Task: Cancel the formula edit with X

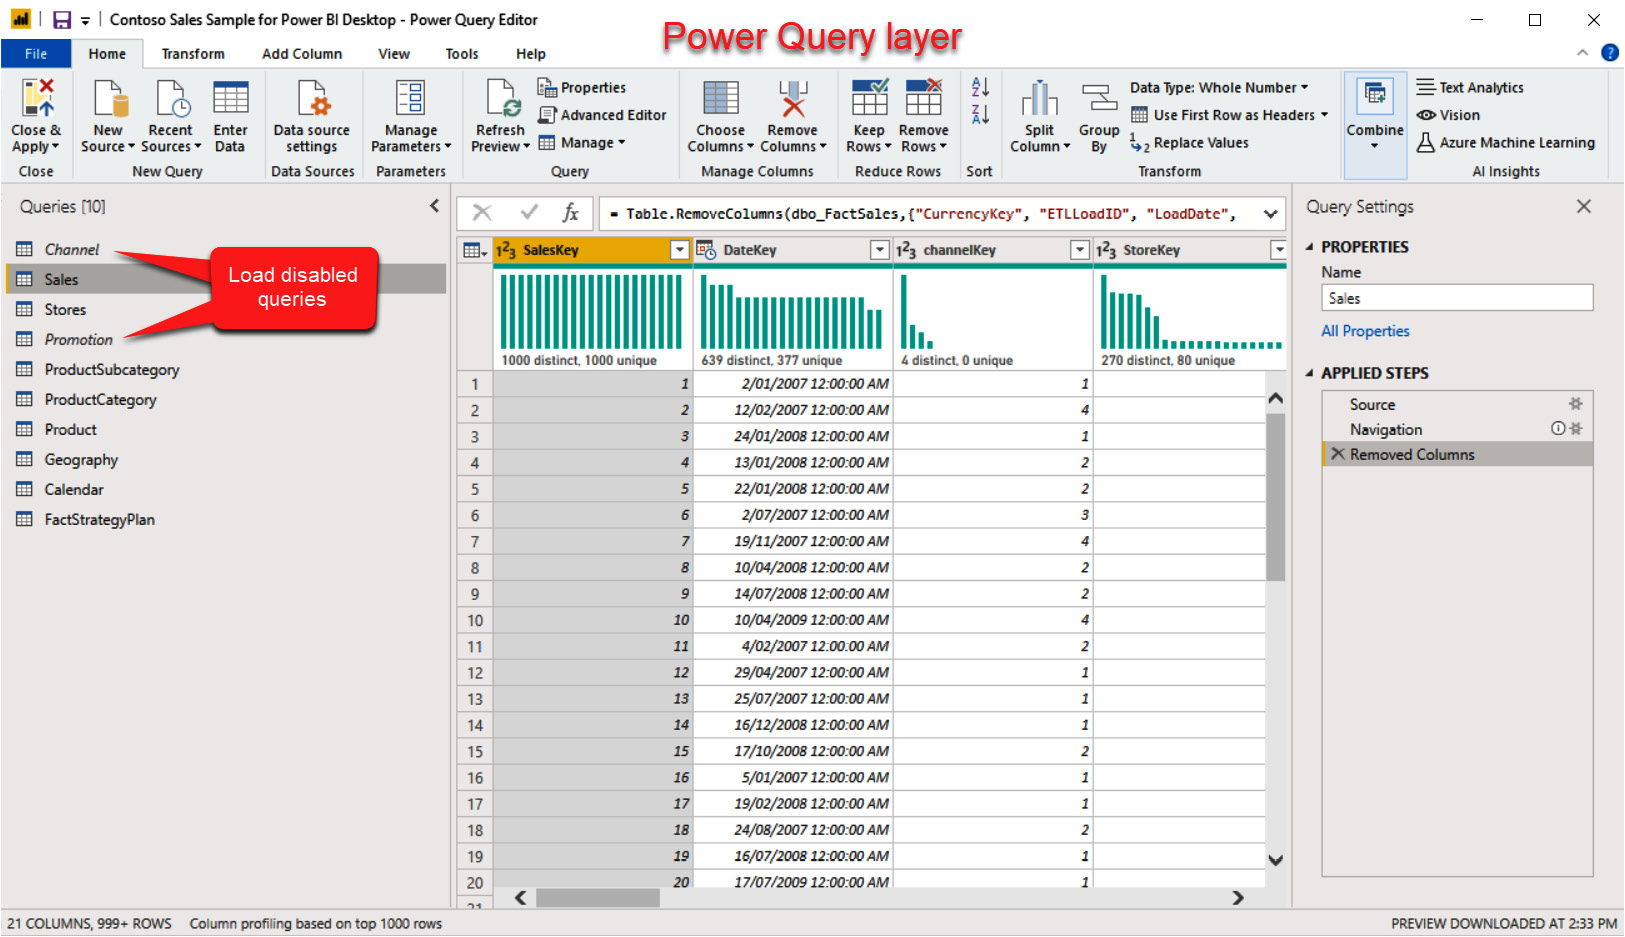Action: [x=482, y=212]
